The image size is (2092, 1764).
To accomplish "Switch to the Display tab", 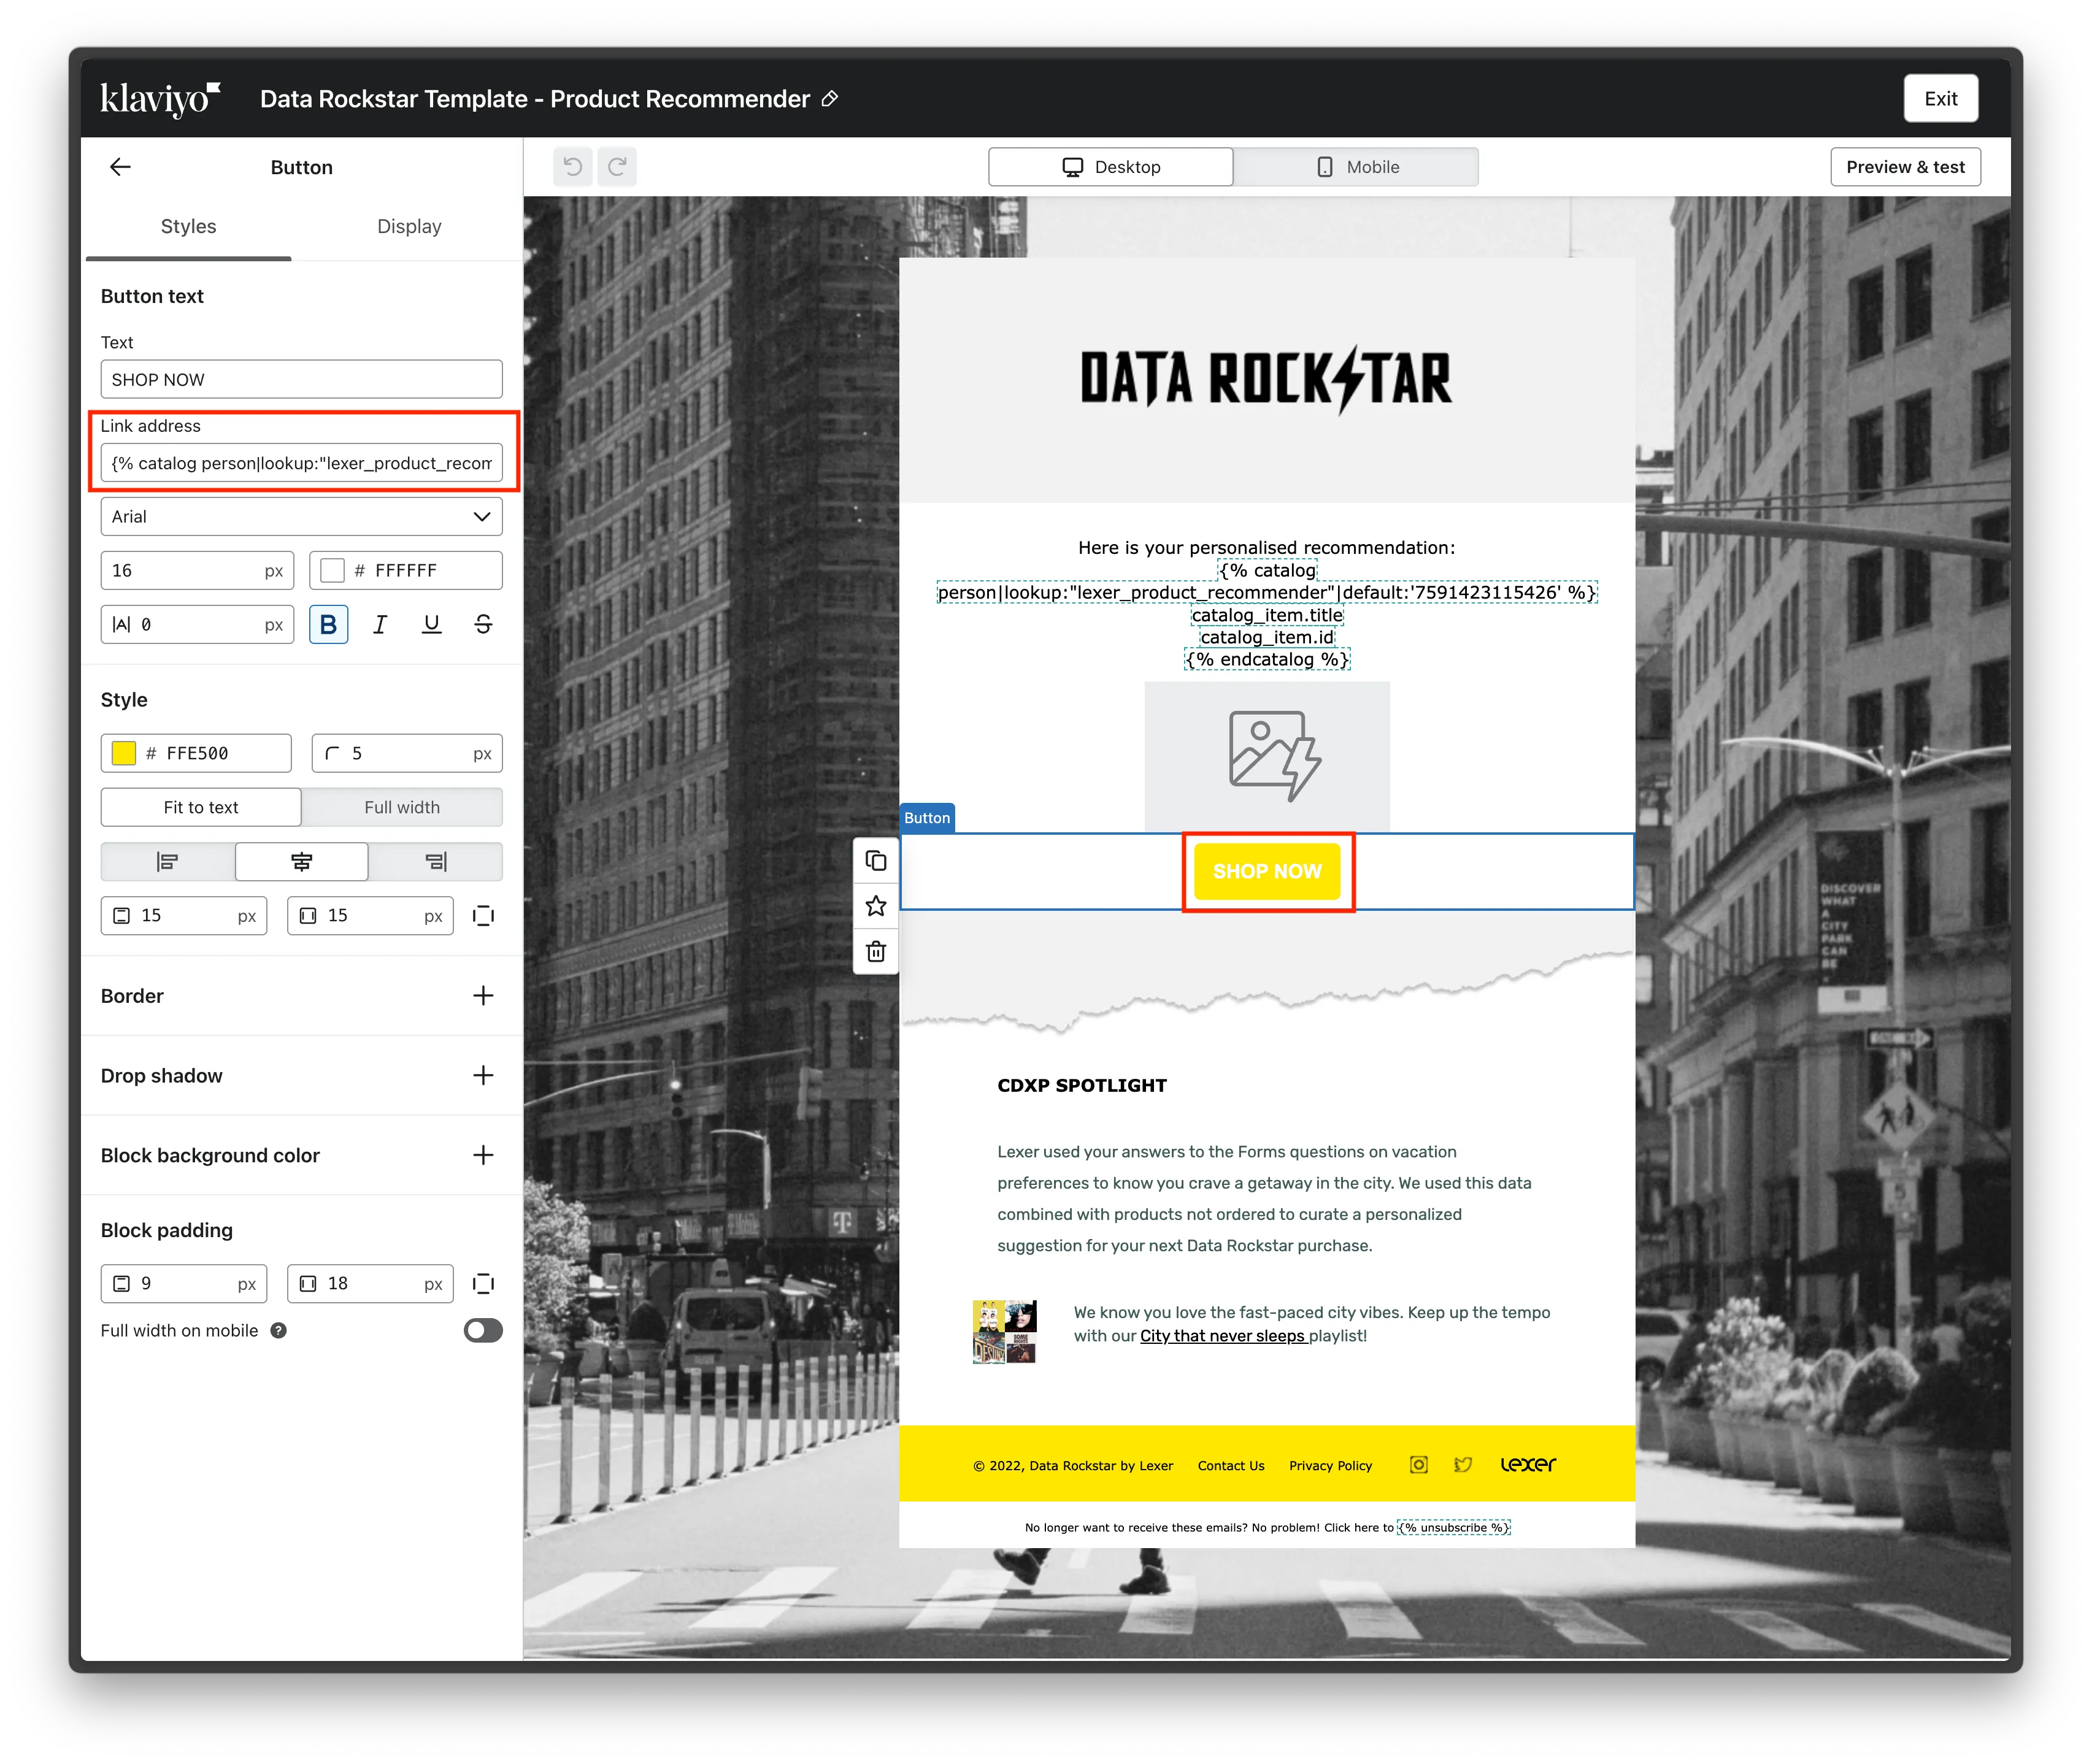I will click(409, 226).
